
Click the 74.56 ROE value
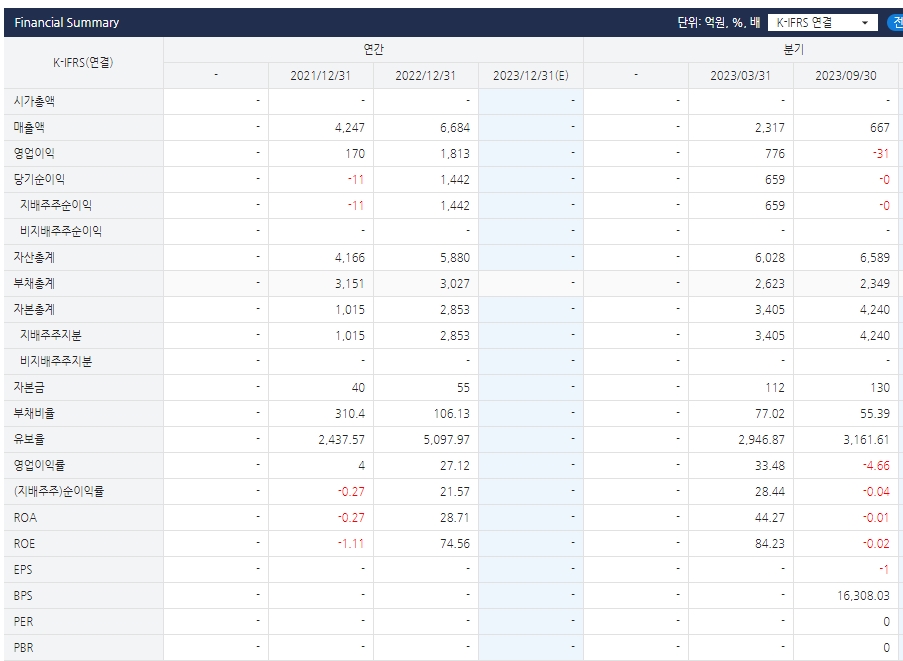455,544
